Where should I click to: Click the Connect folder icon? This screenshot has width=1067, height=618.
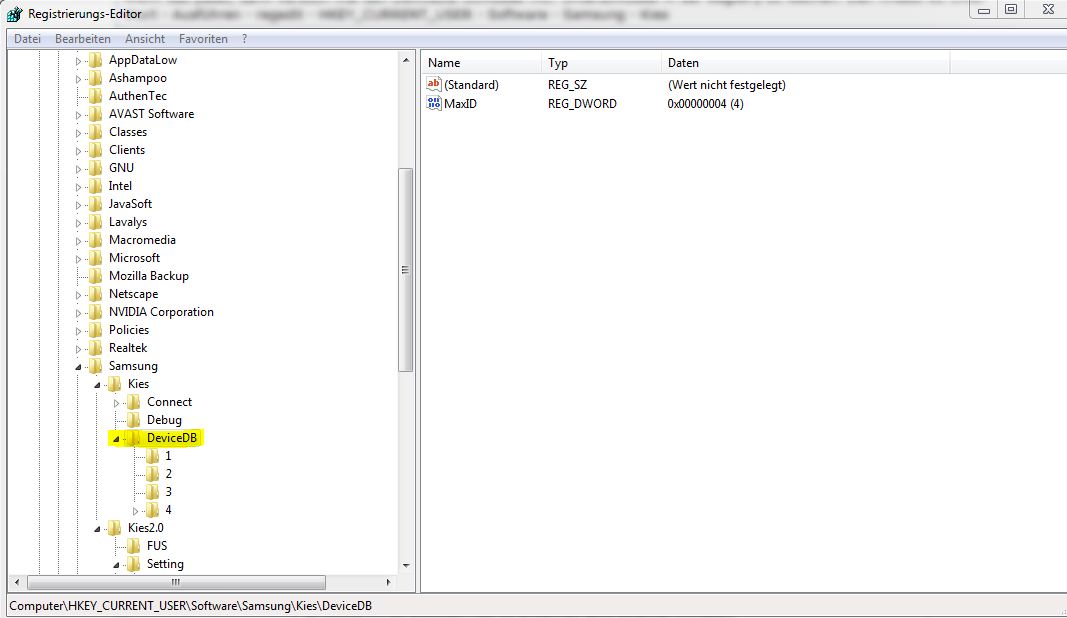tap(134, 402)
